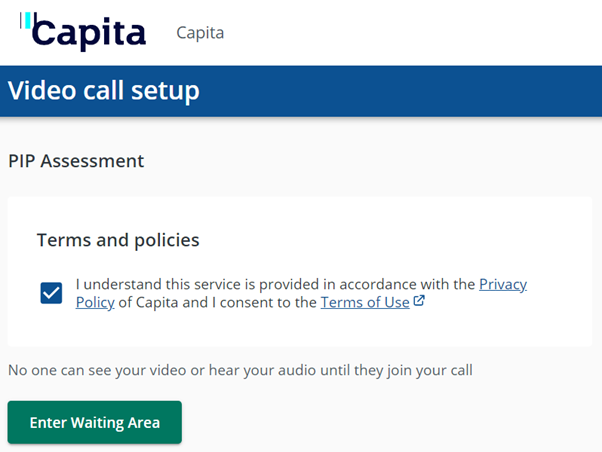Viewport: 602px width, 452px height.
Task: Click the Video call setup title
Action: tap(104, 91)
